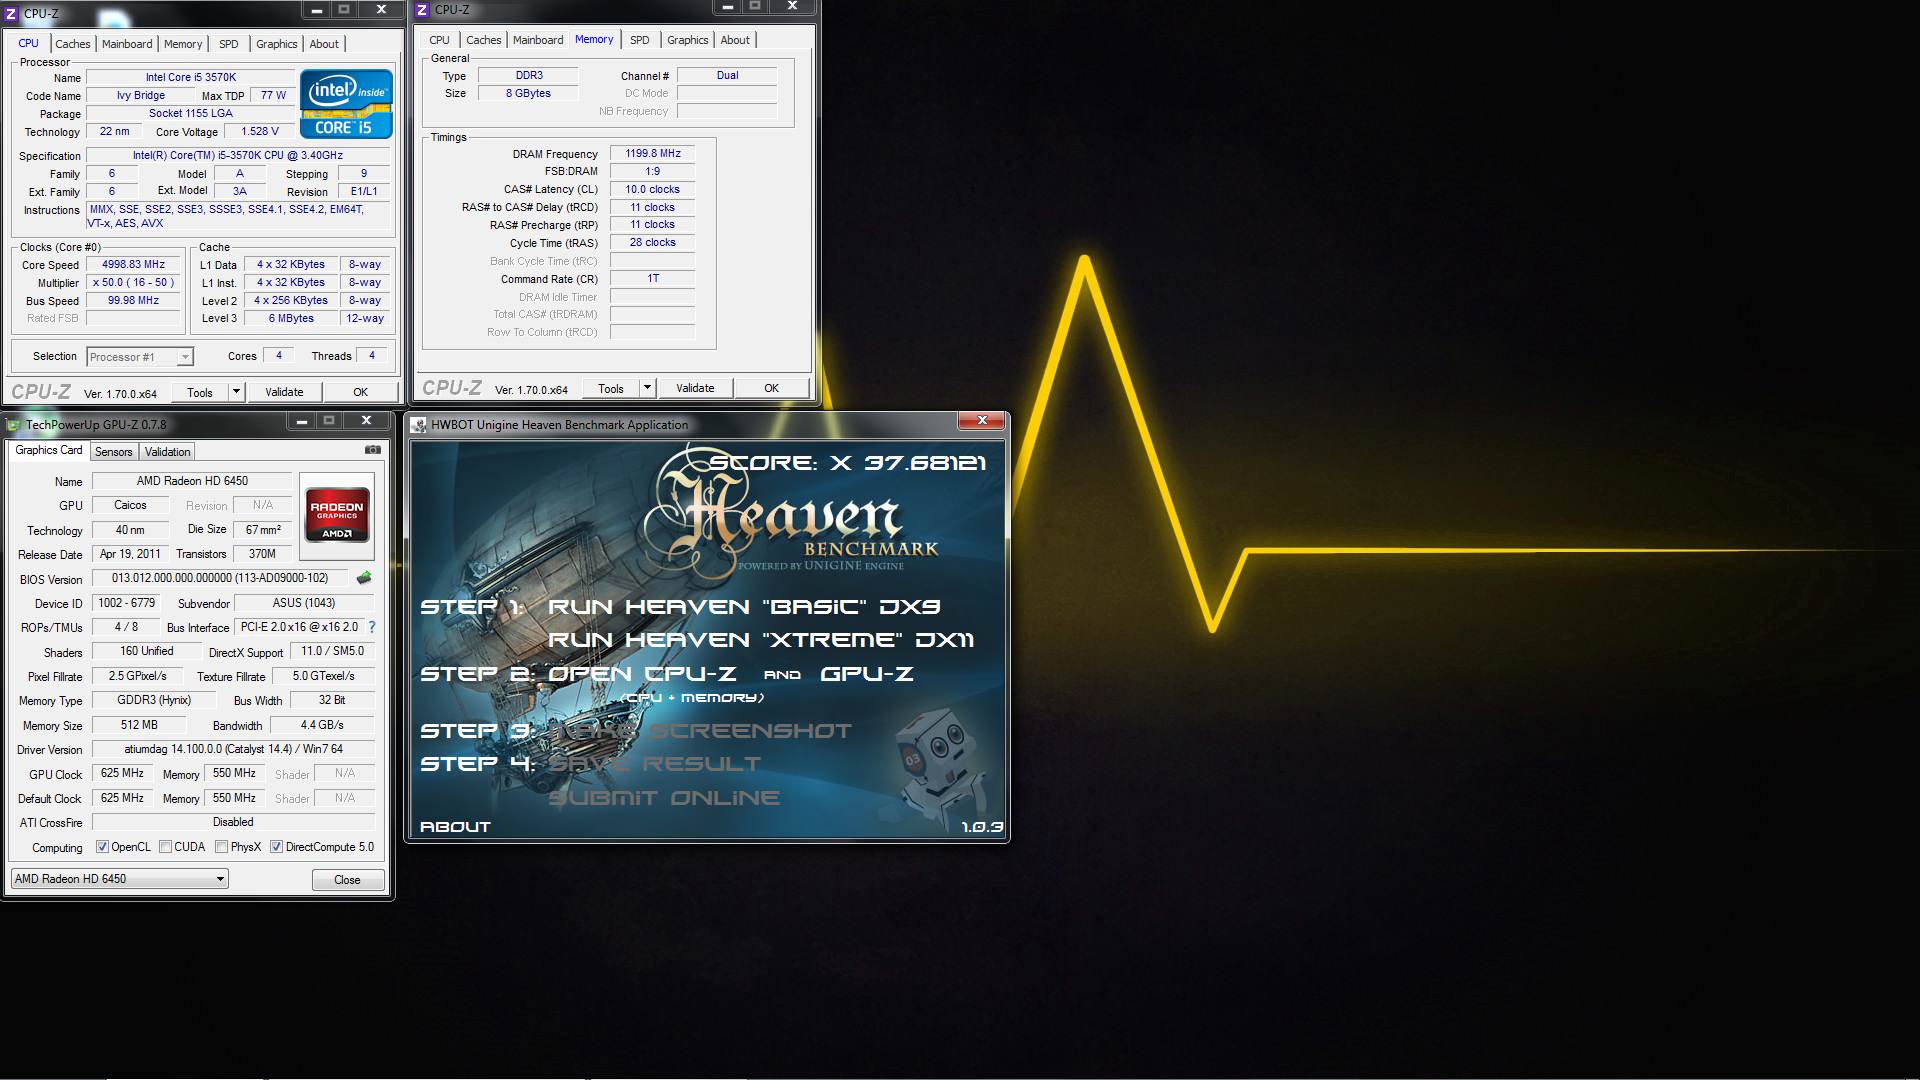Click the GPU-Z screenshot camera icon
This screenshot has height=1080, width=1920.
[x=372, y=450]
